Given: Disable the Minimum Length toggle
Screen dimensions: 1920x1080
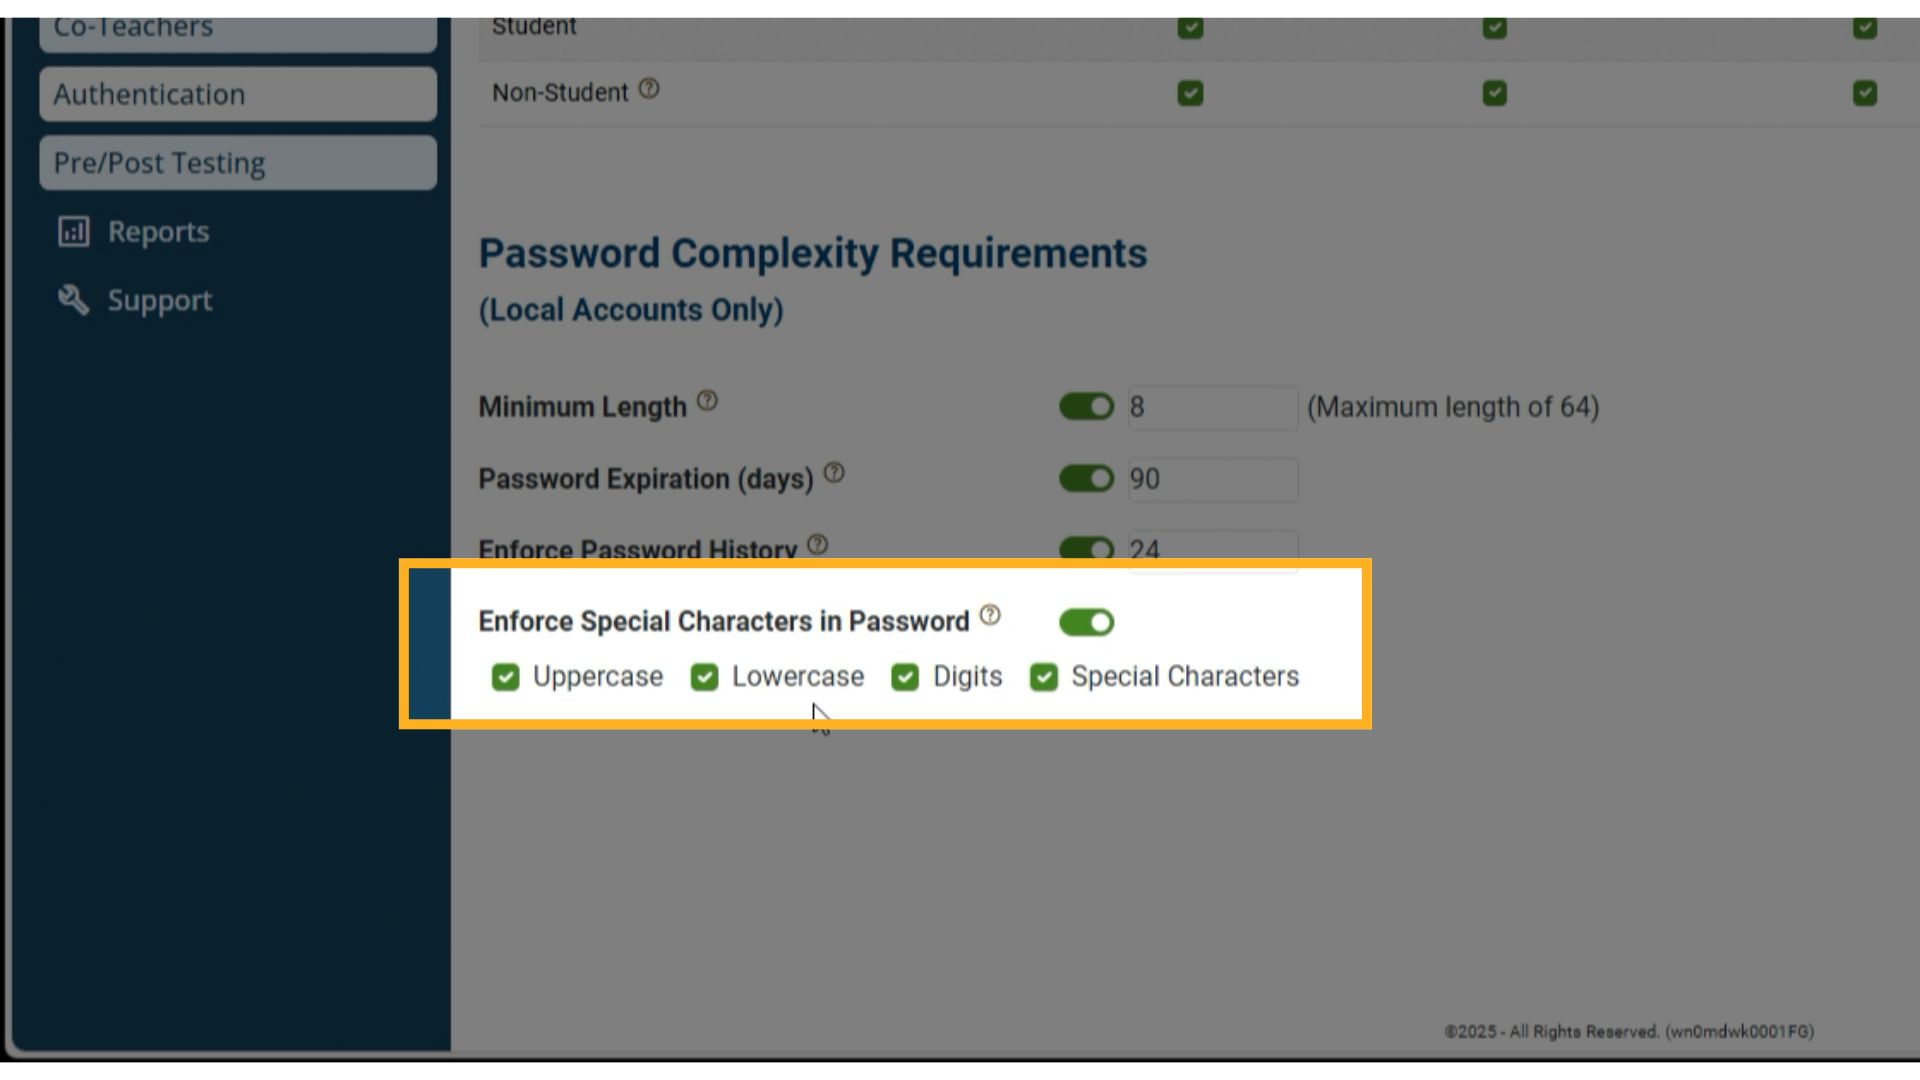Looking at the screenshot, I should [x=1086, y=407].
